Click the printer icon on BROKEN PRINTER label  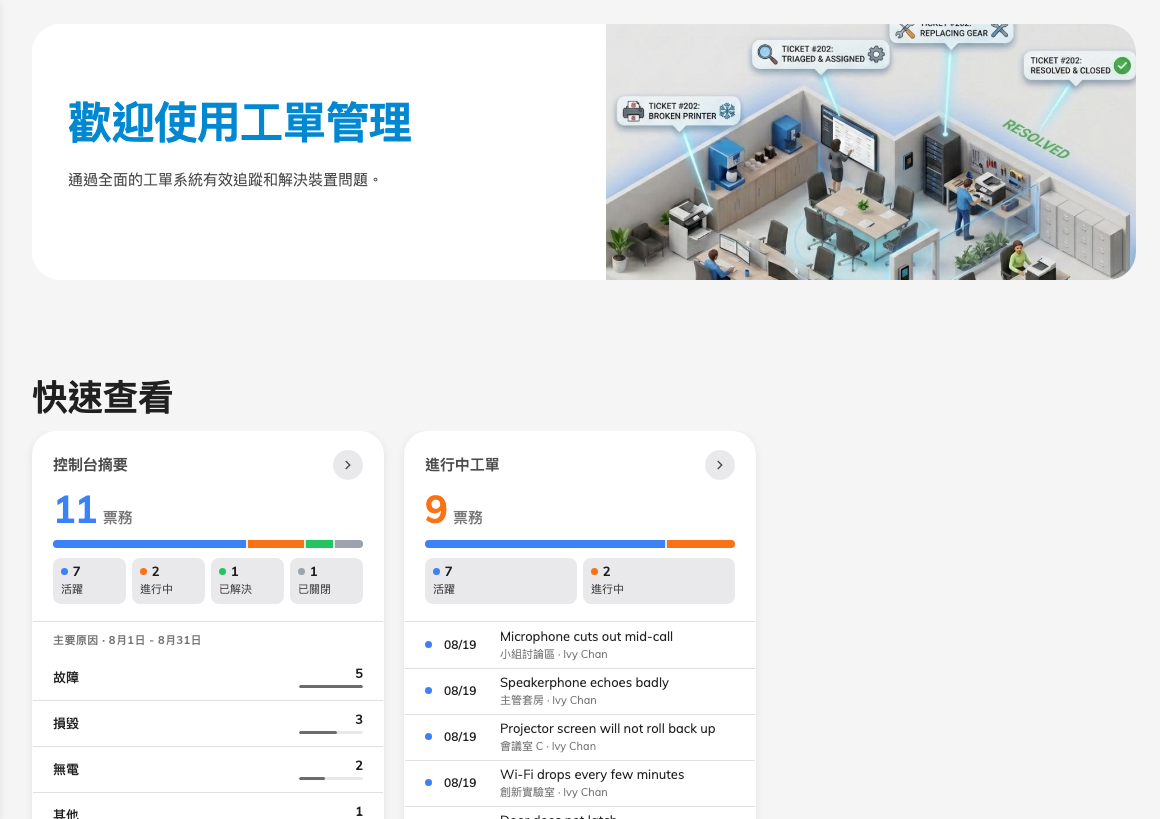click(x=633, y=111)
